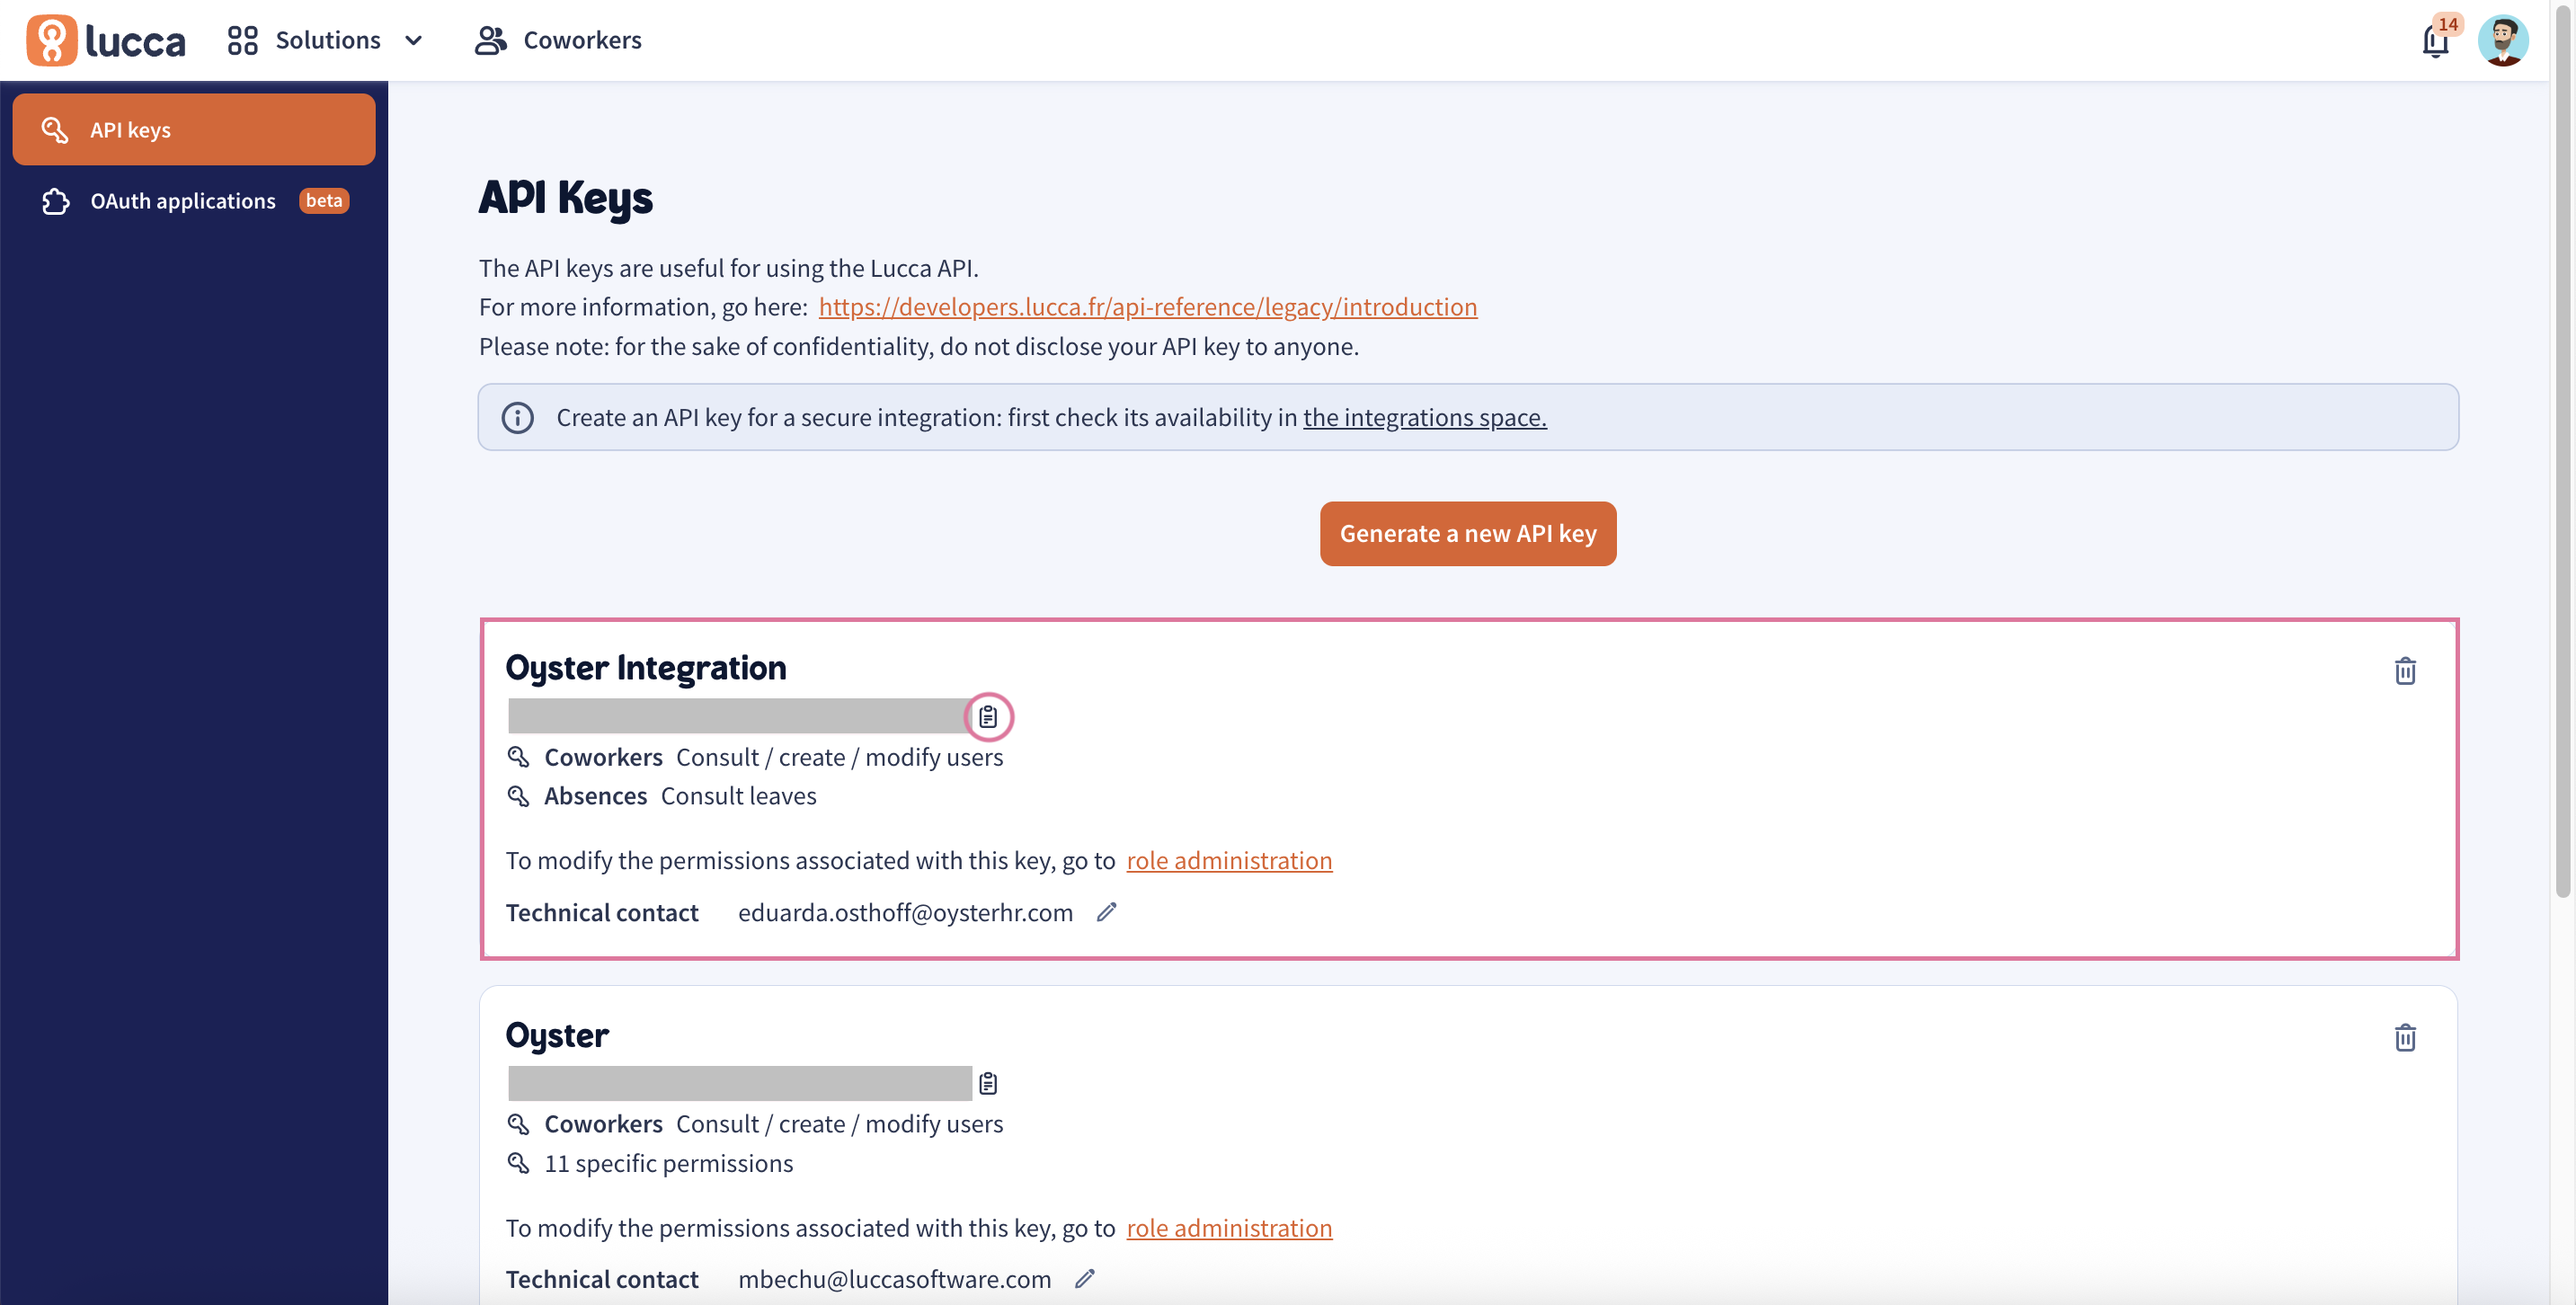Click the Oyster card heading

coord(557,1035)
